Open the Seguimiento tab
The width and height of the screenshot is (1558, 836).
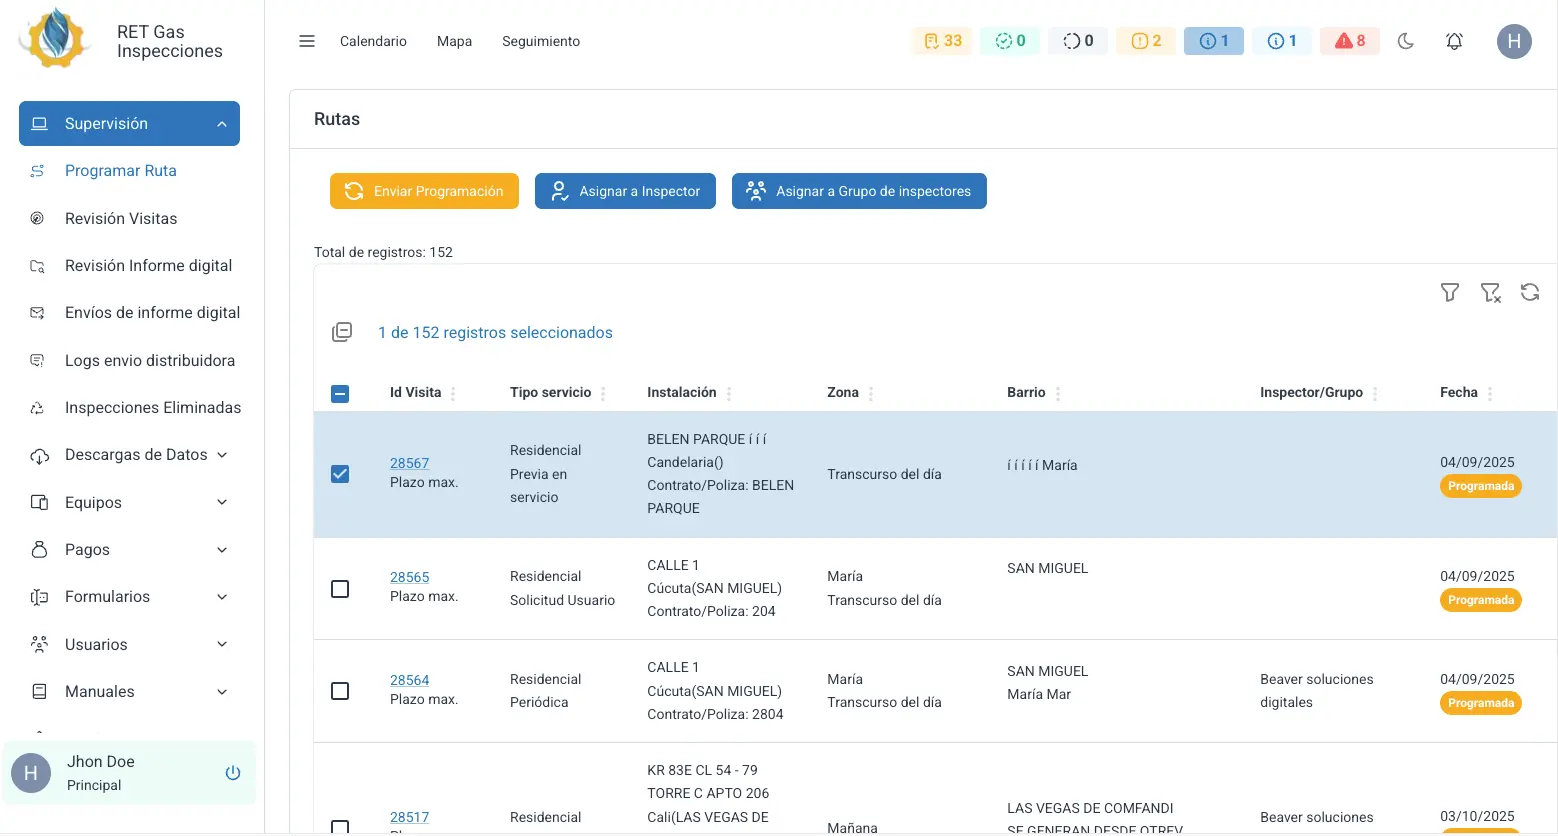click(541, 41)
